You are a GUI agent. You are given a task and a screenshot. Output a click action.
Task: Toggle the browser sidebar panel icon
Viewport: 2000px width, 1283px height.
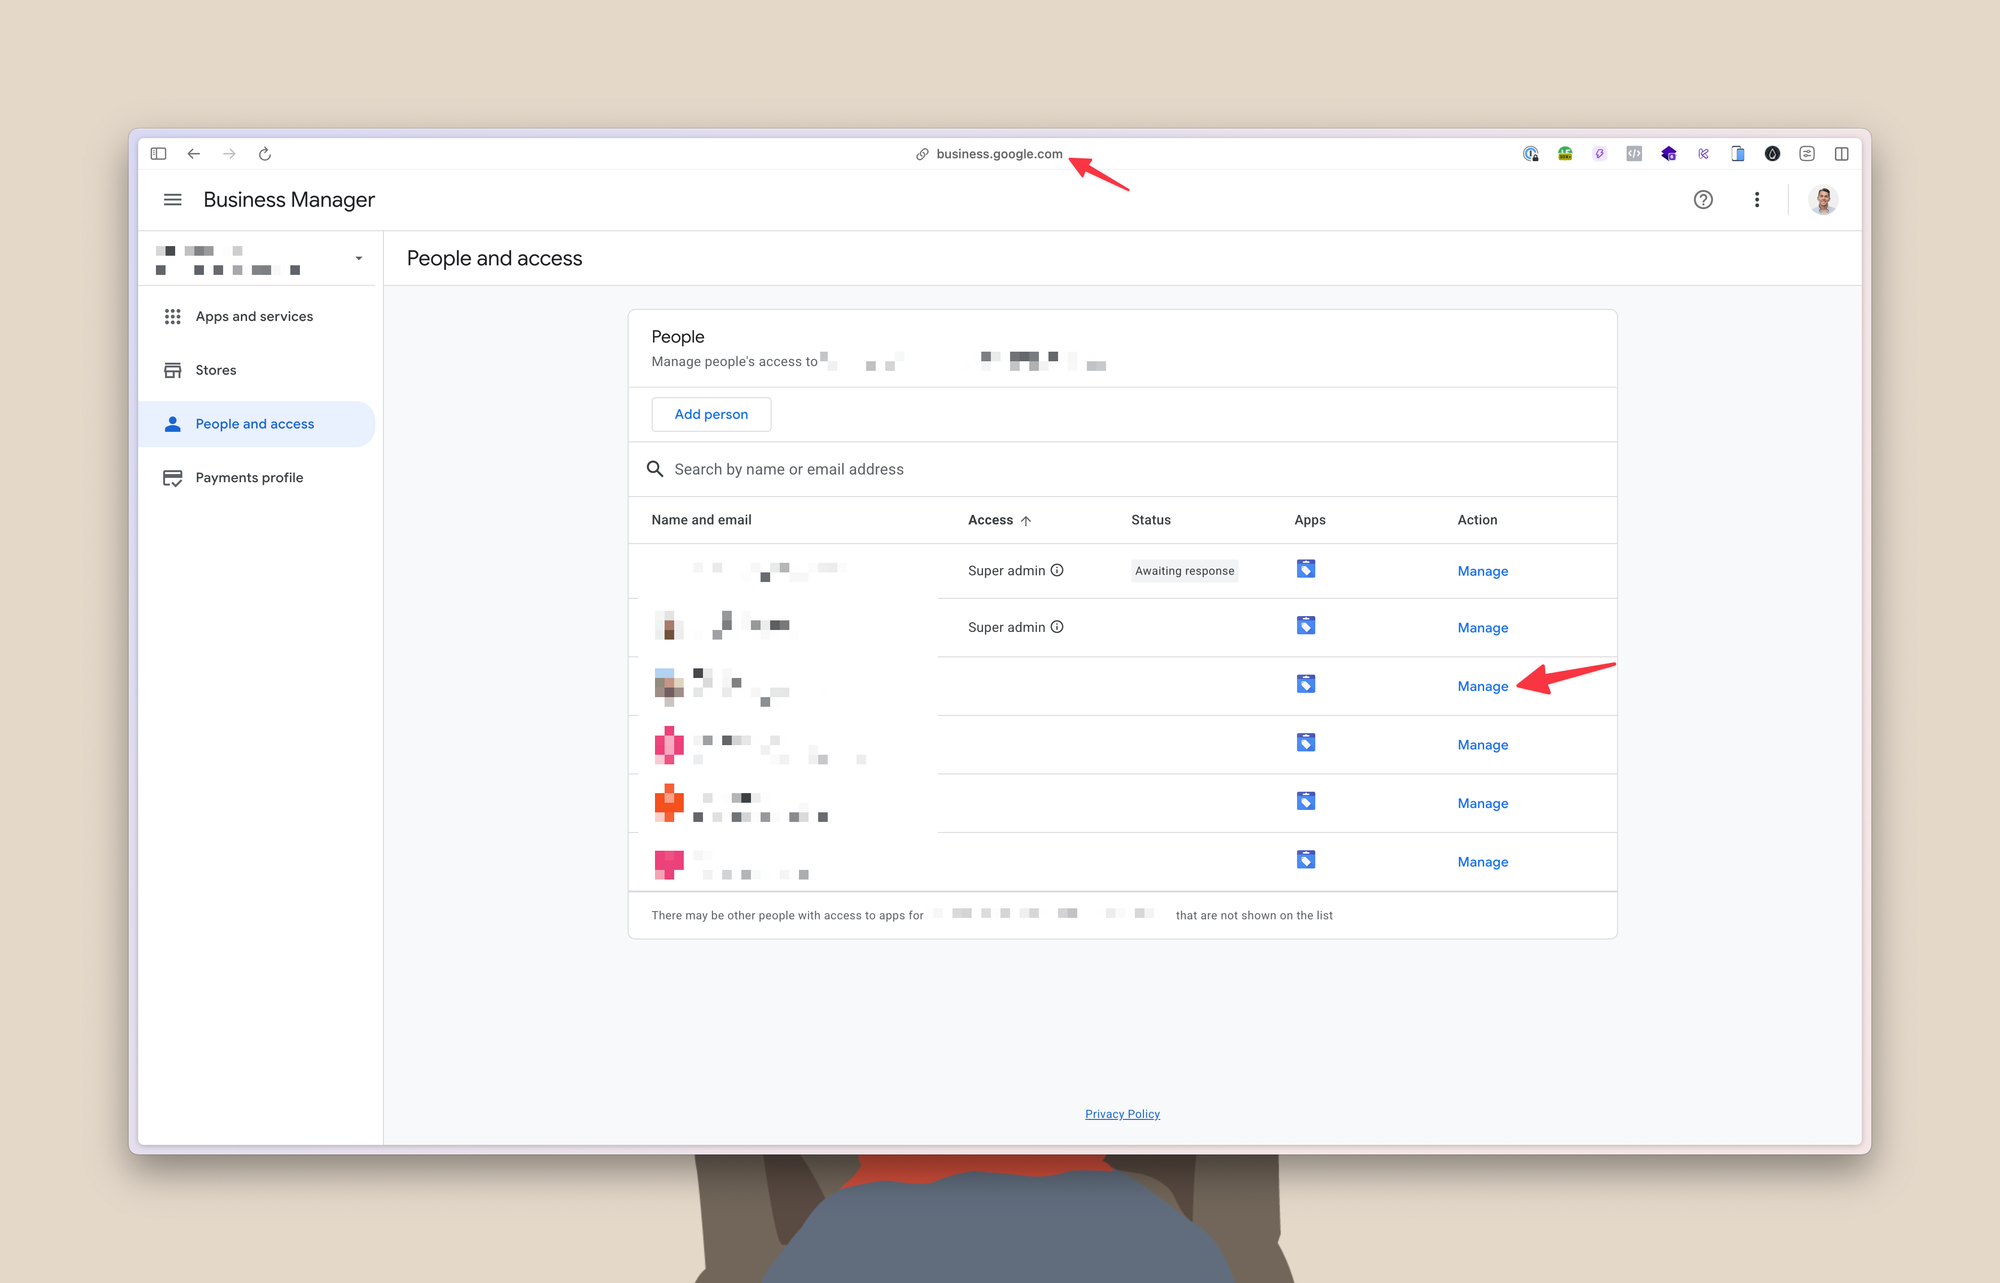[158, 154]
